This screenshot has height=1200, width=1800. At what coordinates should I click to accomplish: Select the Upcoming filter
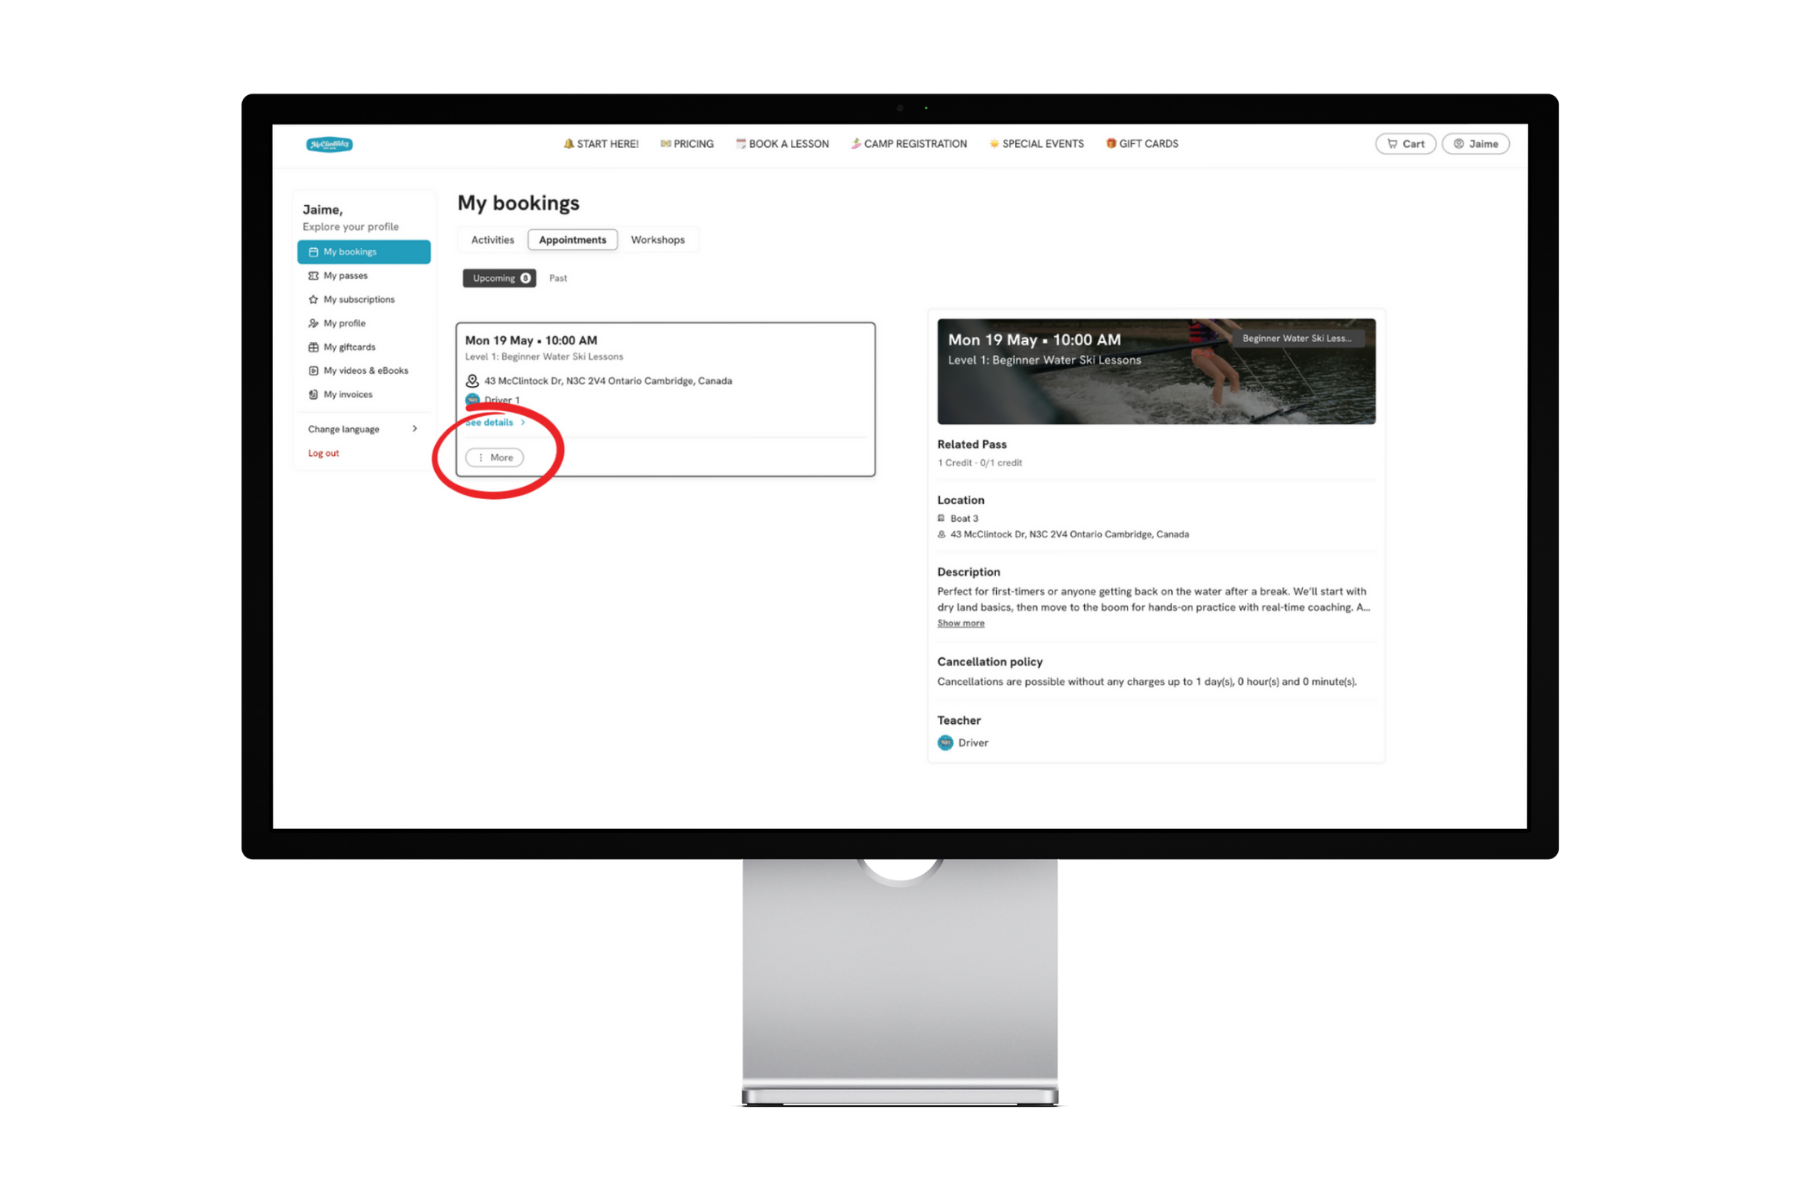pos(499,278)
